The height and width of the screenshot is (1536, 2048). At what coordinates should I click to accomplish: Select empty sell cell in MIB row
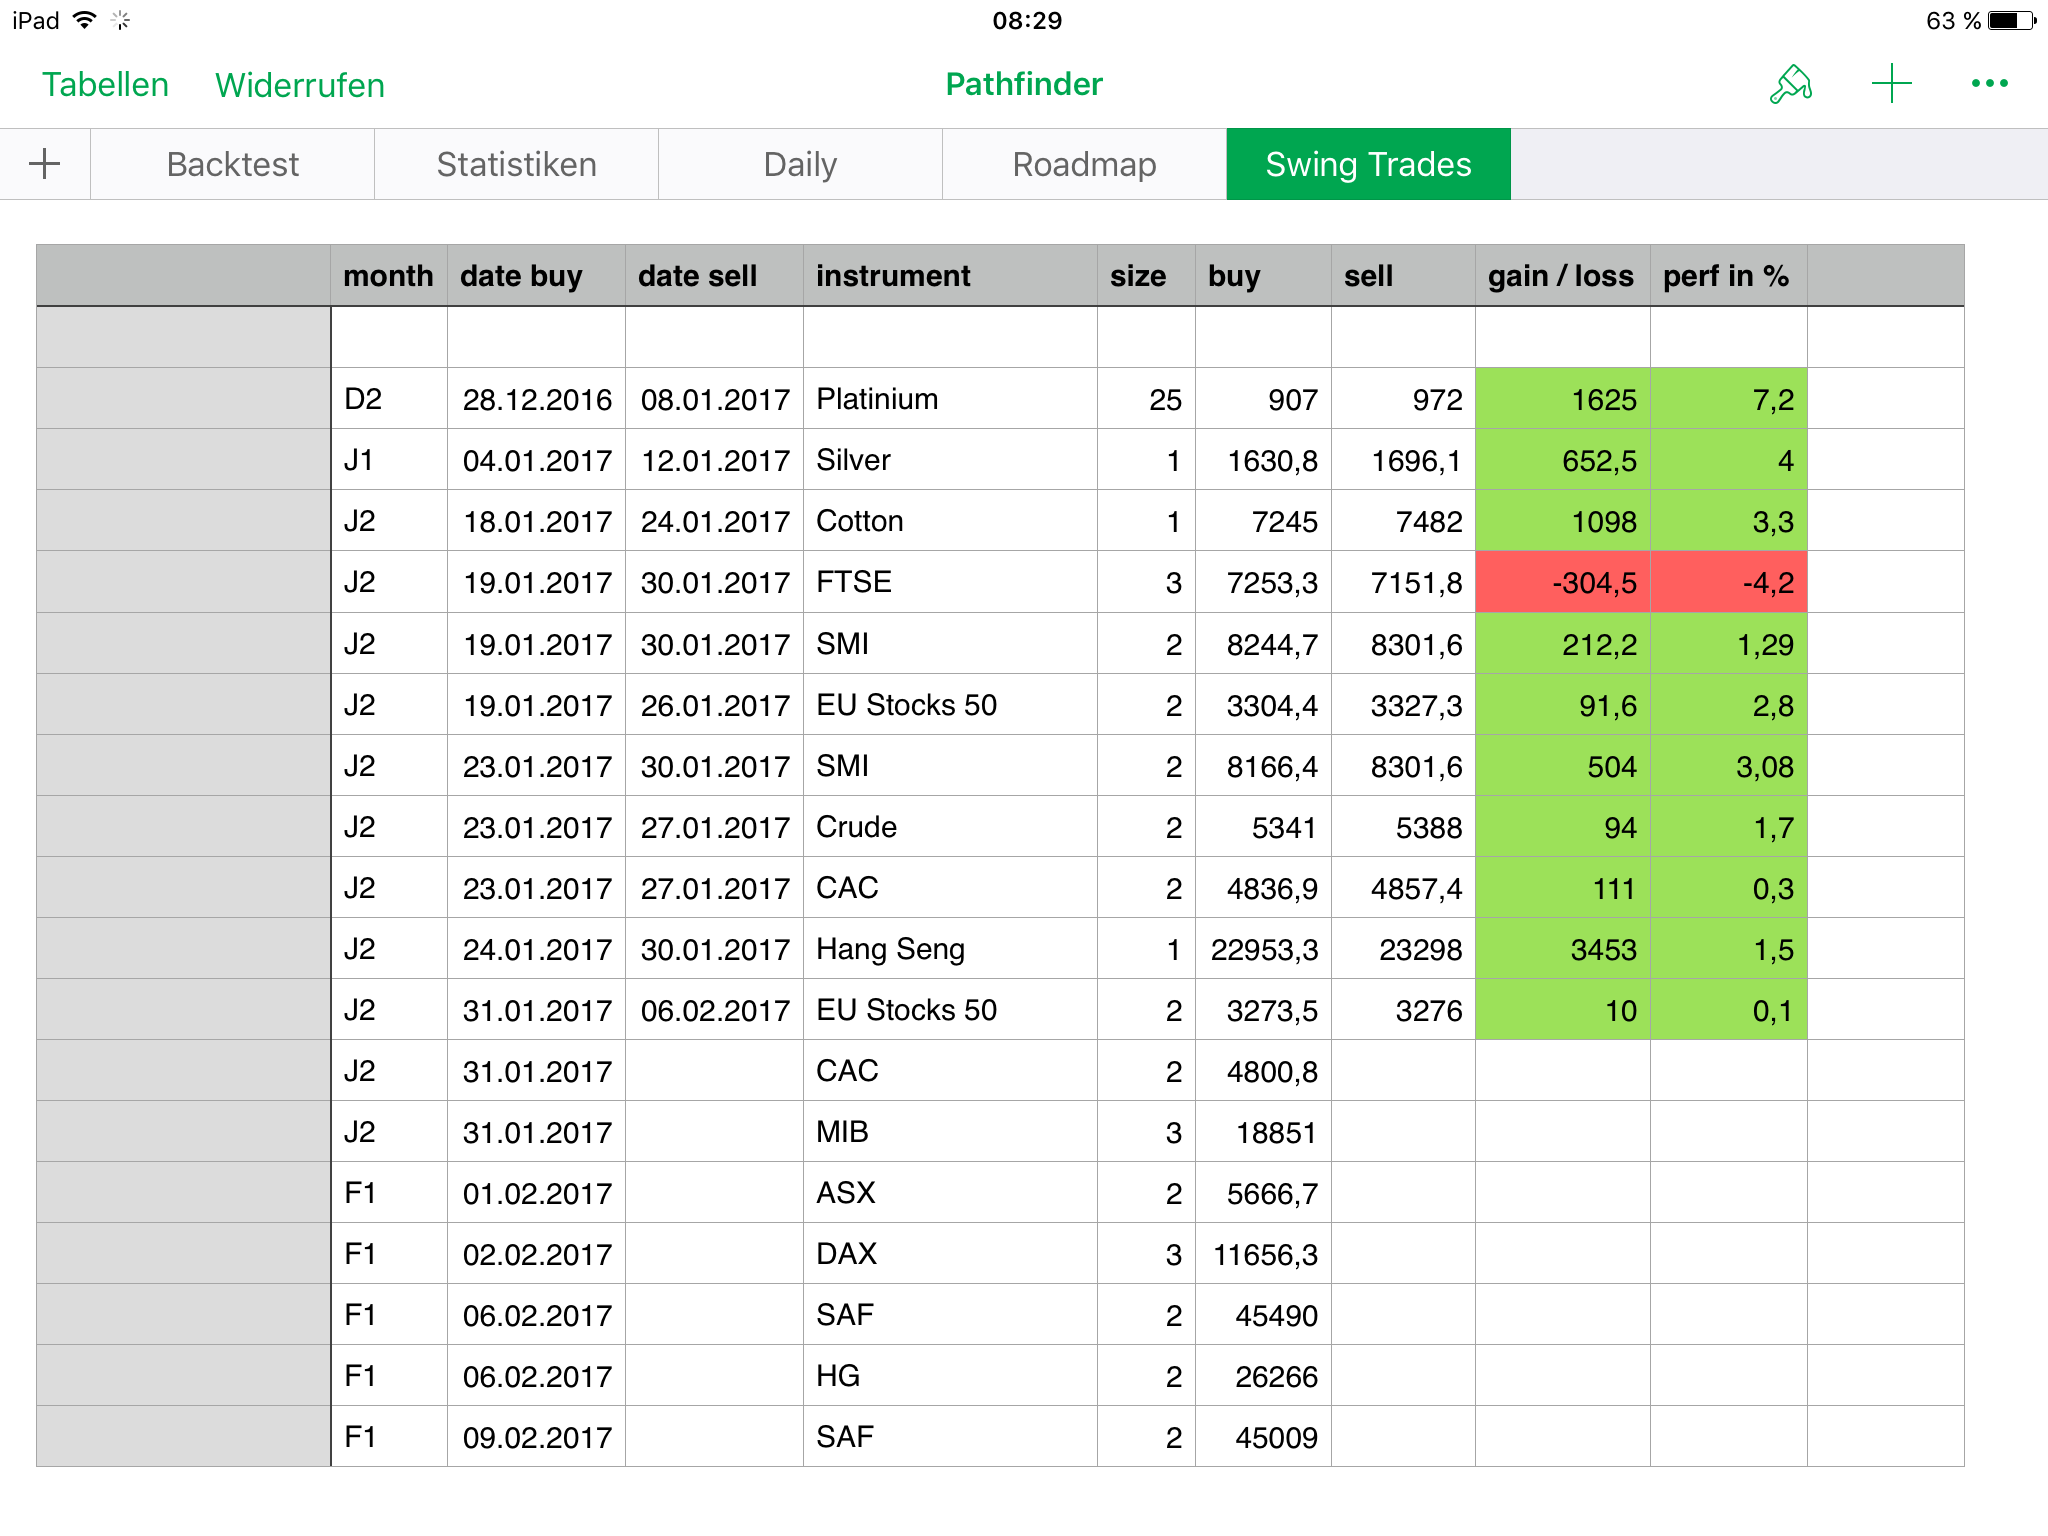point(1402,1132)
